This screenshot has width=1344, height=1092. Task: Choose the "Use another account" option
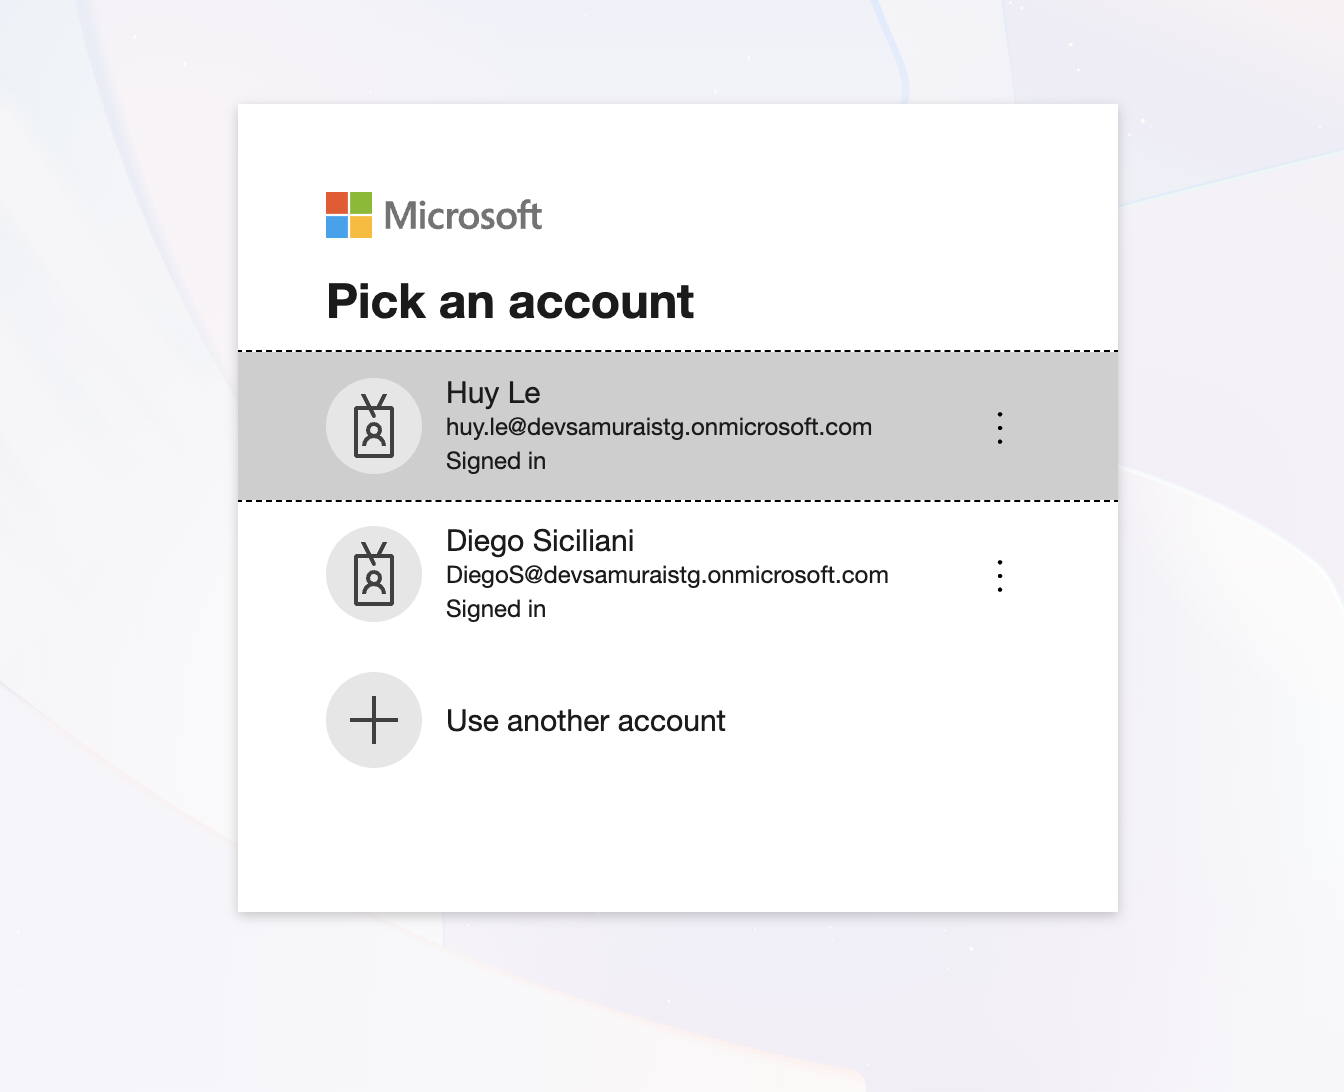(585, 721)
